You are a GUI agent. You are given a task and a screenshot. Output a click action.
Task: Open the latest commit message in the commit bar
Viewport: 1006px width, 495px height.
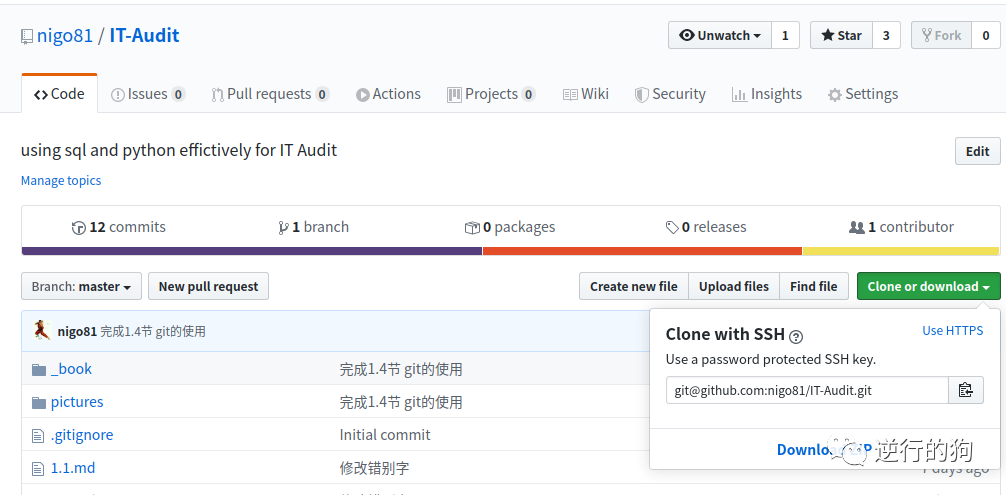tap(153, 331)
